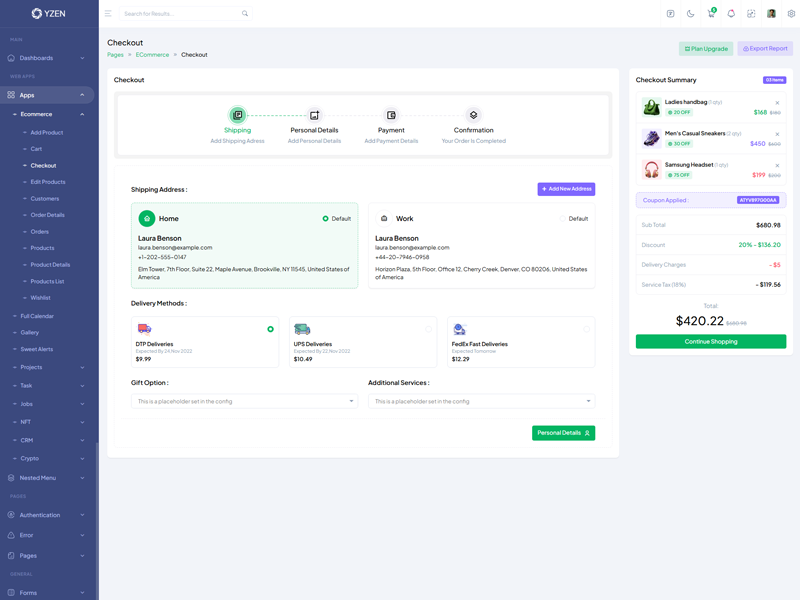Viewport: 800px width, 600px height.
Task: Collapse the sidebar with the hamburger icon
Action: click(108, 14)
